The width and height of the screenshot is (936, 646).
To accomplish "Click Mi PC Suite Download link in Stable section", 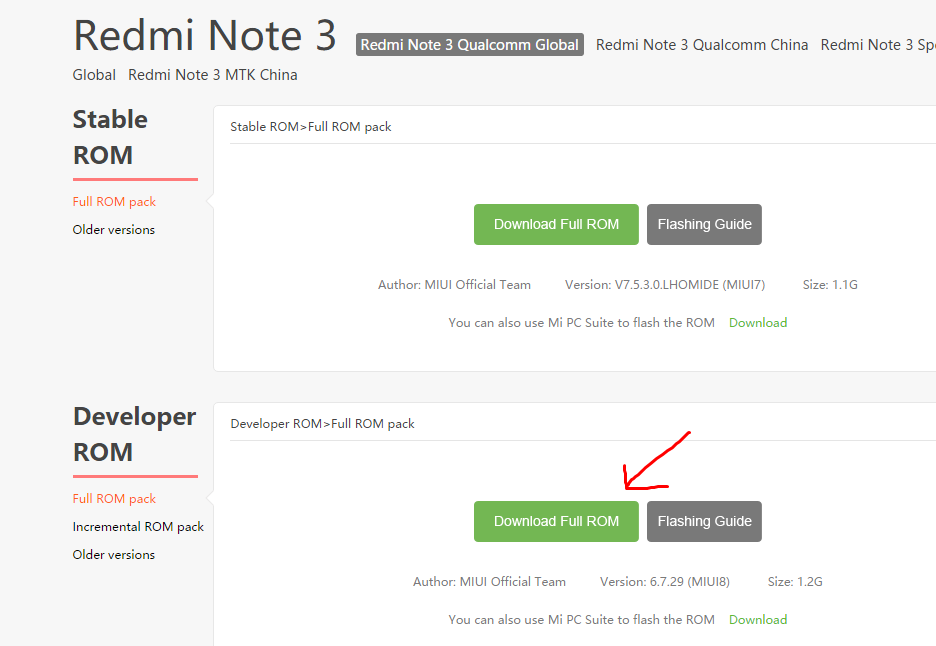I will 758,322.
